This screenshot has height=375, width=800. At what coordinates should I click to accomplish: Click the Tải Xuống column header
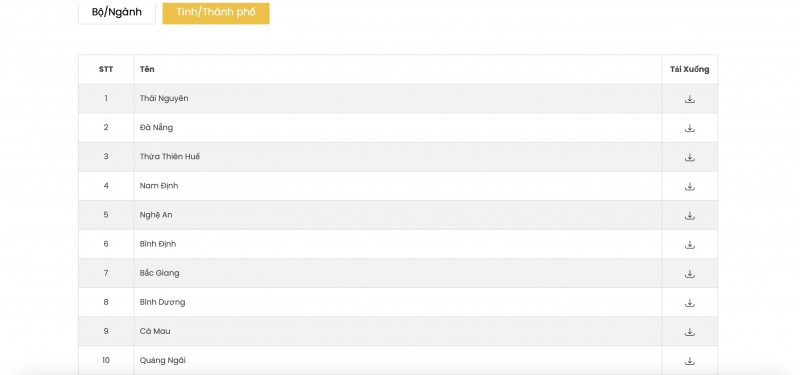(x=689, y=69)
